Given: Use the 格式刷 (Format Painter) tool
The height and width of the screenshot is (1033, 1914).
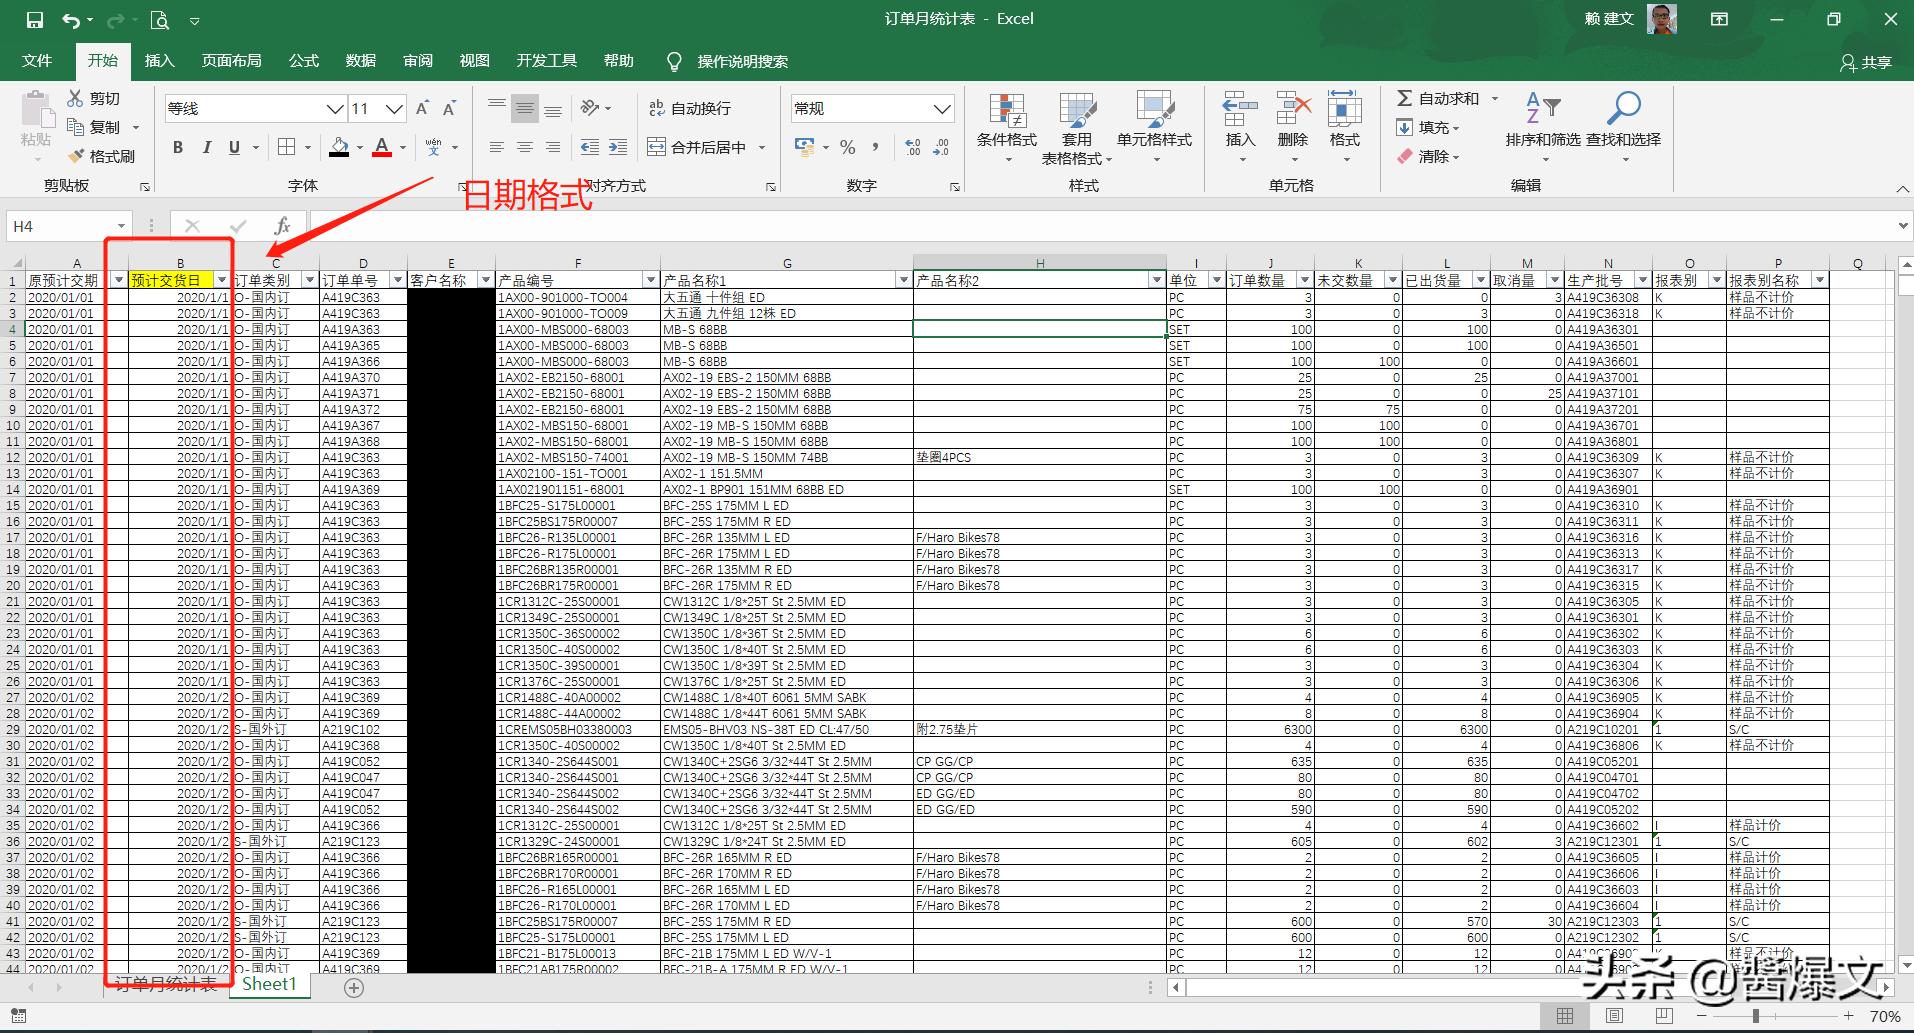Looking at the screenshot, I should click(x=105, y=156).
